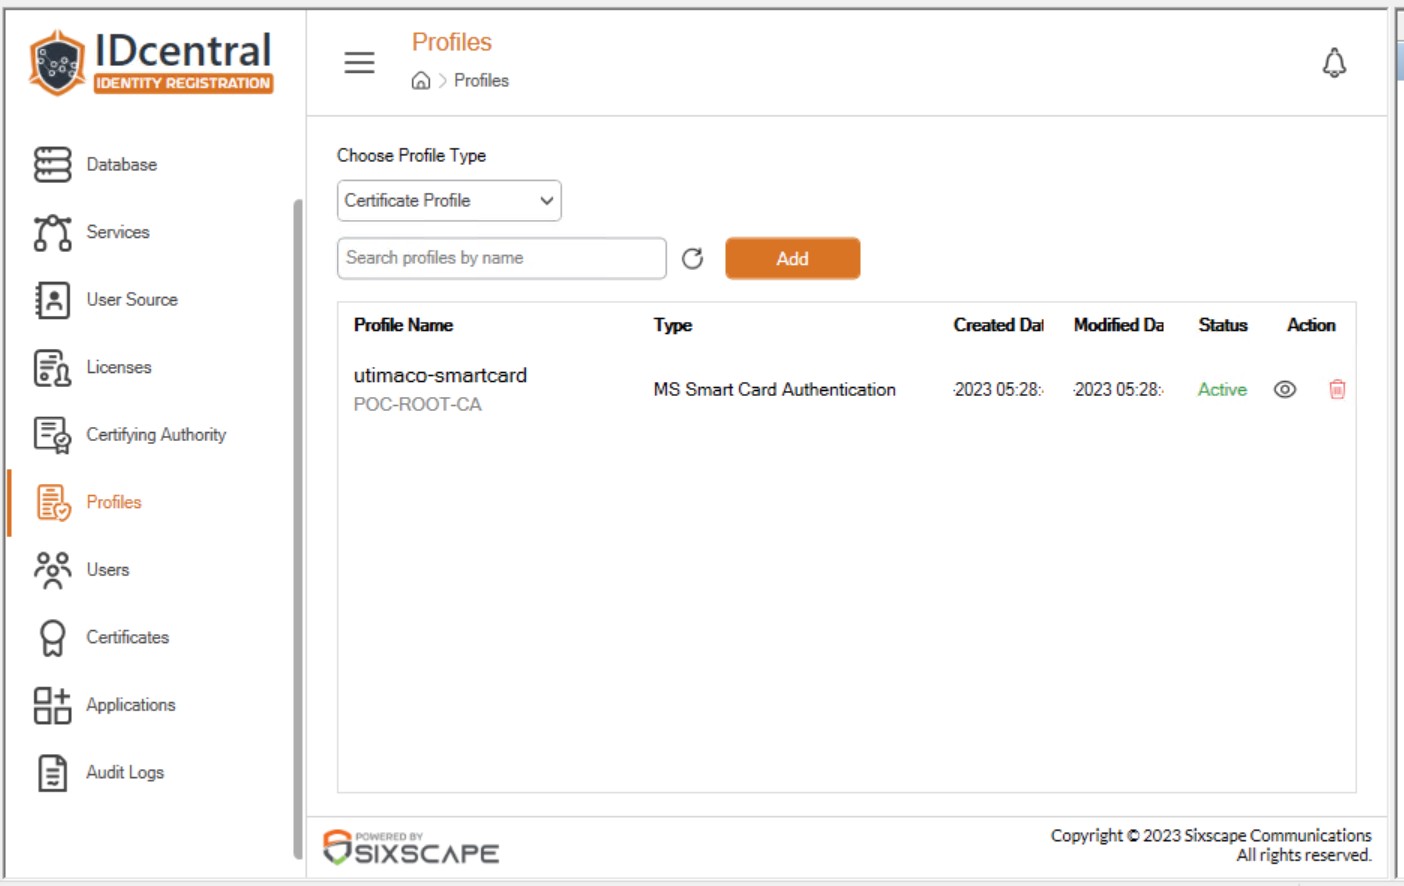Focus the Search profiles by name field

pyautogui.click(x=502, y=258)
